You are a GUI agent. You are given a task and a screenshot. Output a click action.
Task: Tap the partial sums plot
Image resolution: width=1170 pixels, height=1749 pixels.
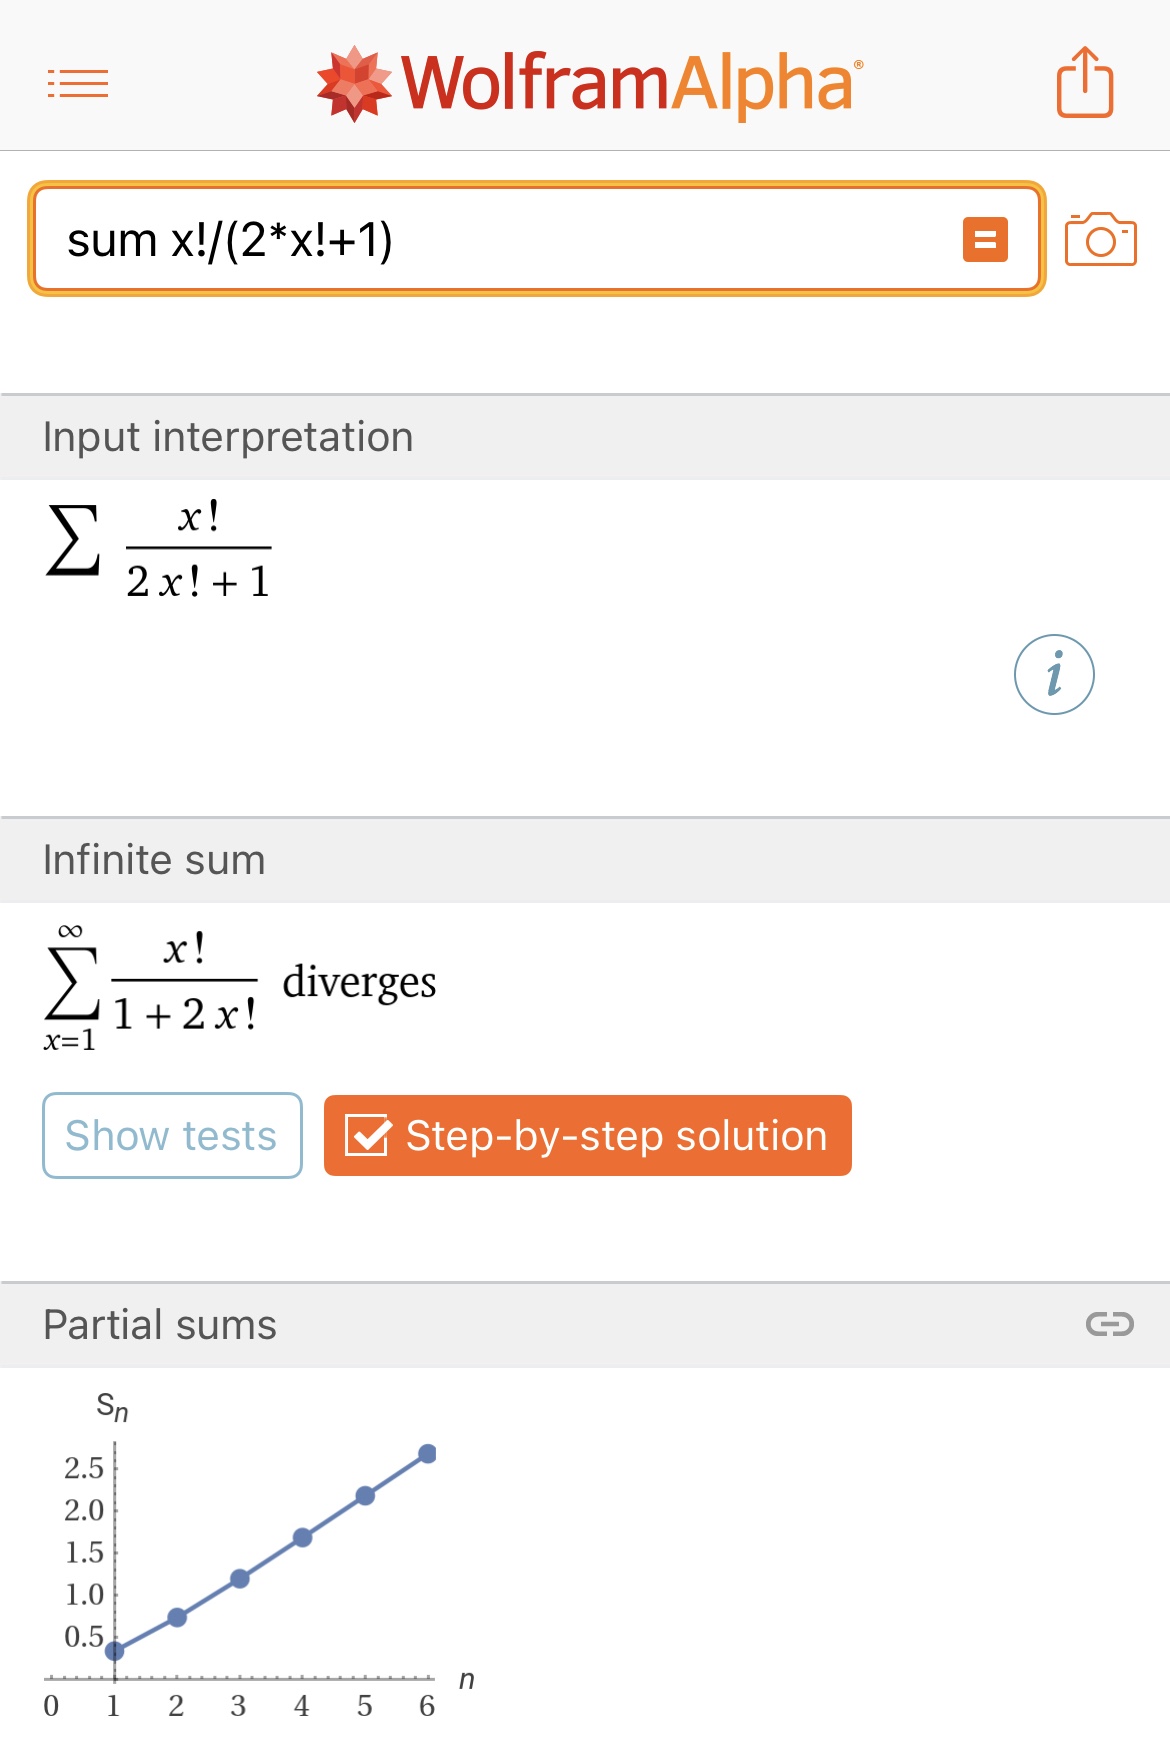point(260,1560)
